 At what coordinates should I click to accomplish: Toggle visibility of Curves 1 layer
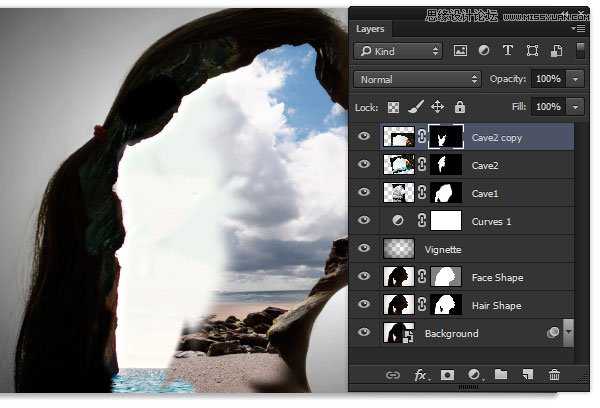pos(364,220)
